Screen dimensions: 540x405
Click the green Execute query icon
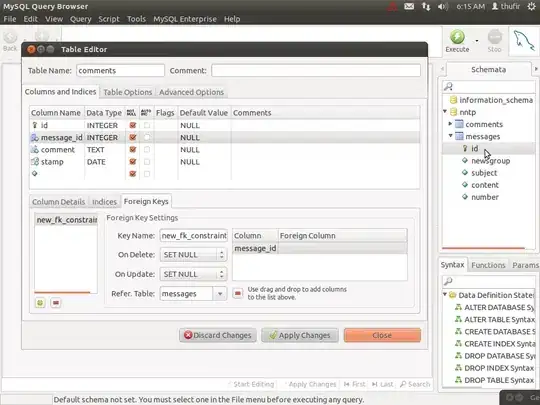click(457, 37)
